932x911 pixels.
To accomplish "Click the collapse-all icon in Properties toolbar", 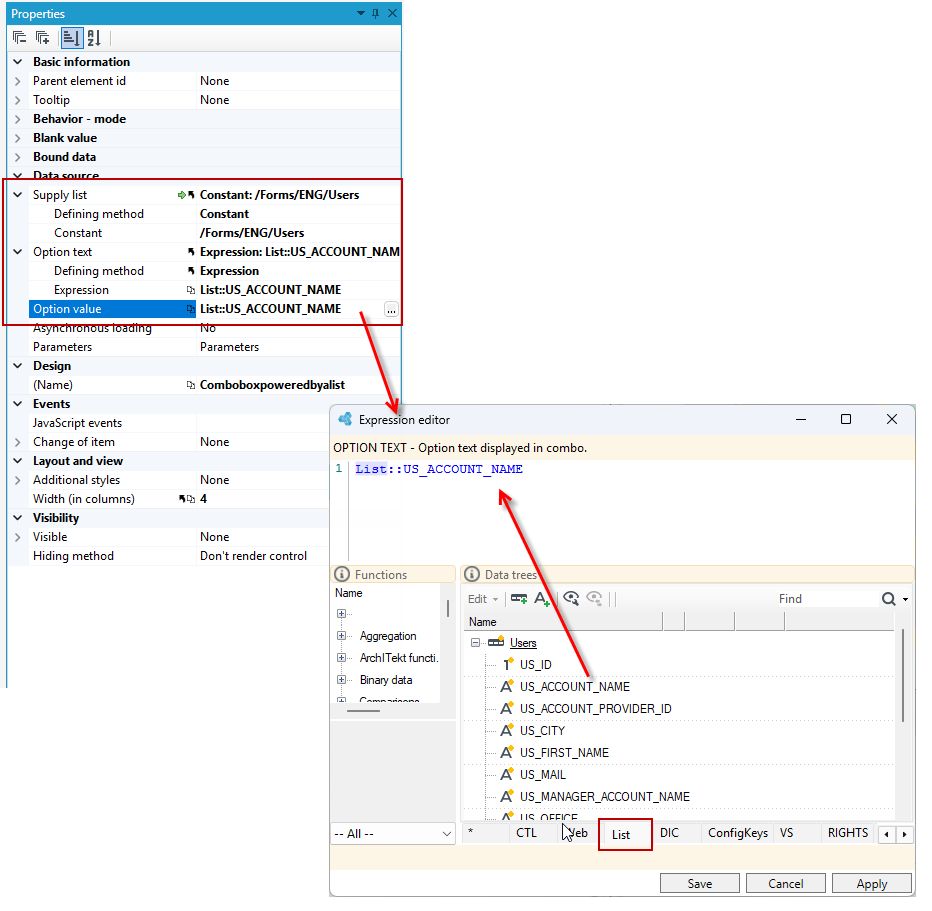I will tap(20, 38).
